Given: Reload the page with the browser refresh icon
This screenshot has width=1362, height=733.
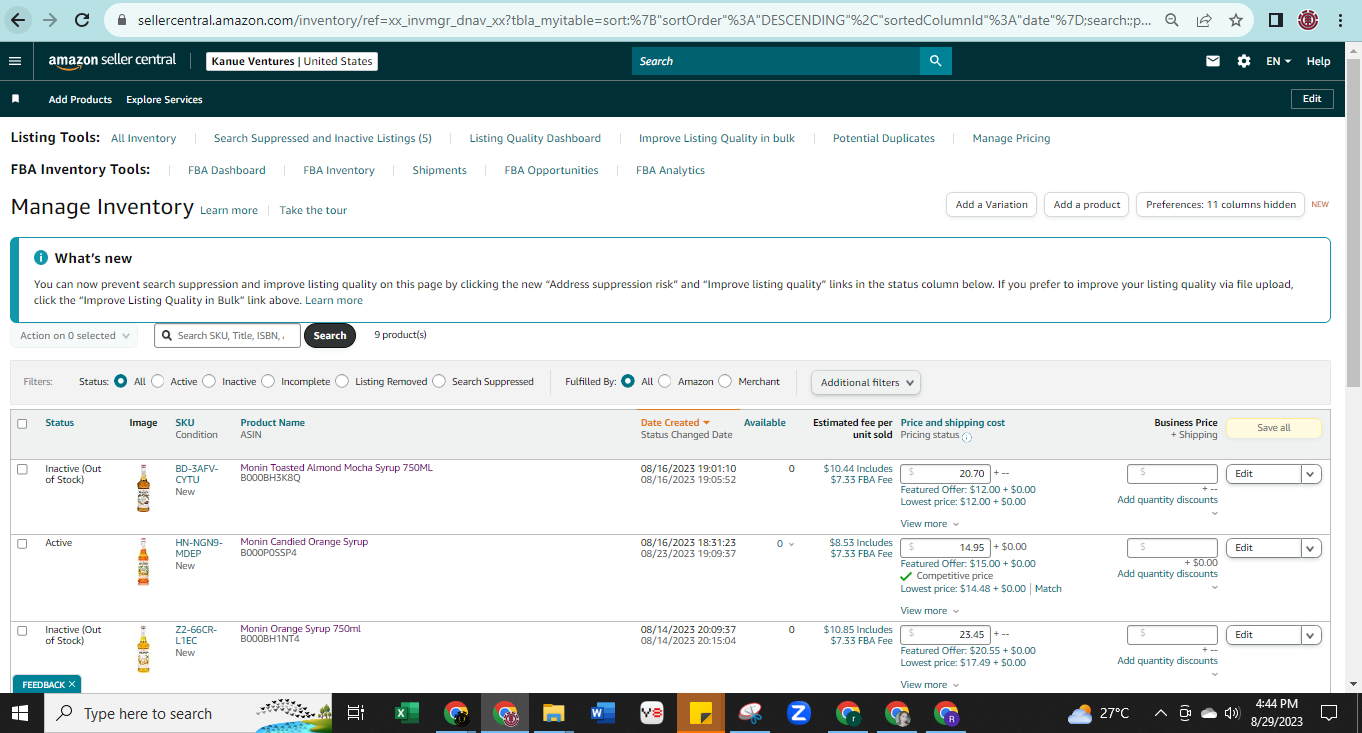Looking at the screenshot, I should [82, 19].
